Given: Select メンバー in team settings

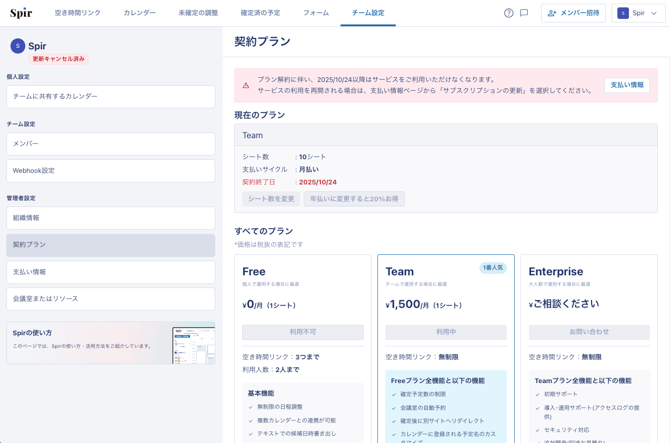Looking at the screenshot, I should pos(110,144).
